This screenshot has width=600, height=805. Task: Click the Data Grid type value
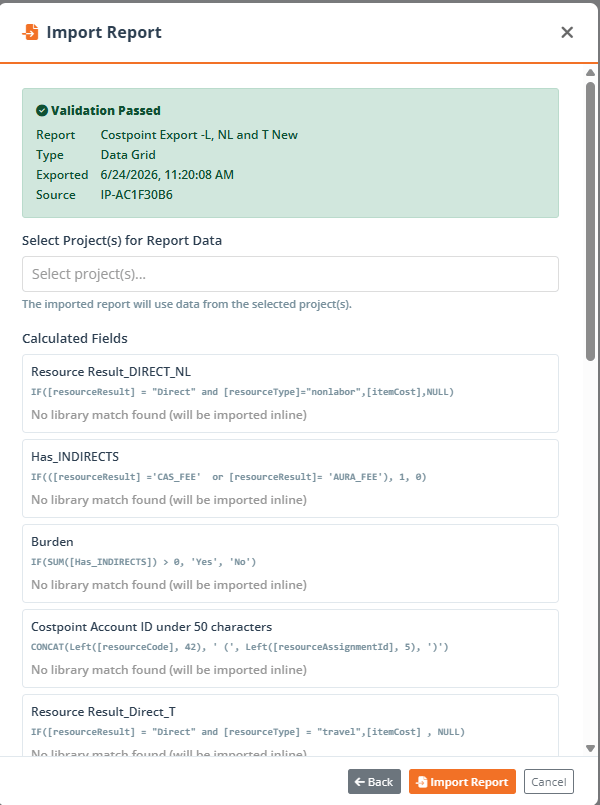(x=128, y=155)
